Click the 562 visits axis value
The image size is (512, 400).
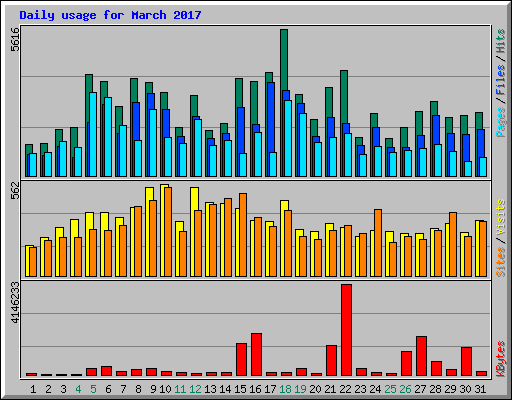(15, 190)
